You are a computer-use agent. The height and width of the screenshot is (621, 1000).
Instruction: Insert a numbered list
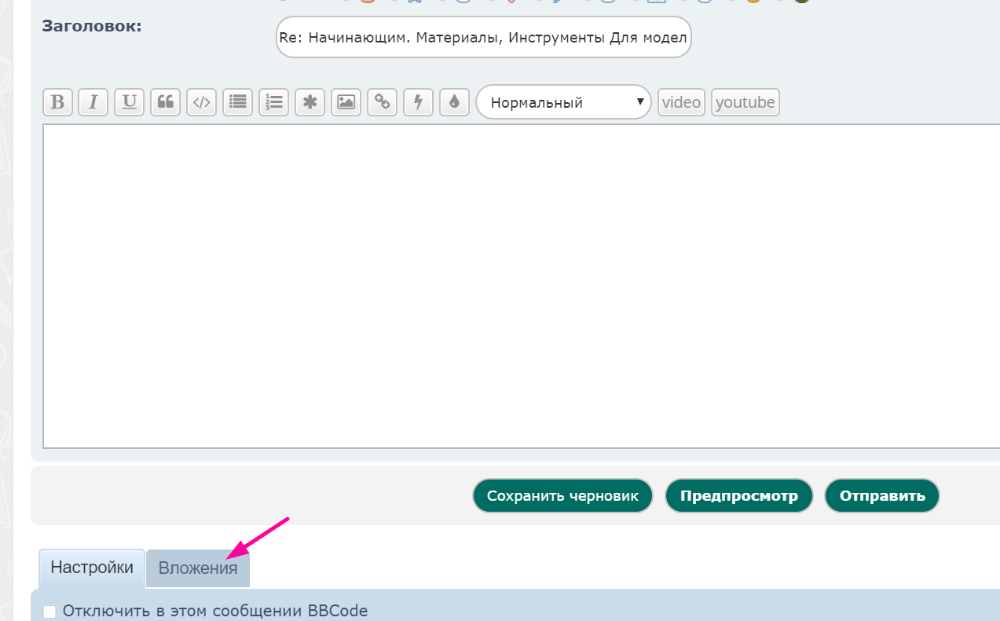[x=273, y=102]
